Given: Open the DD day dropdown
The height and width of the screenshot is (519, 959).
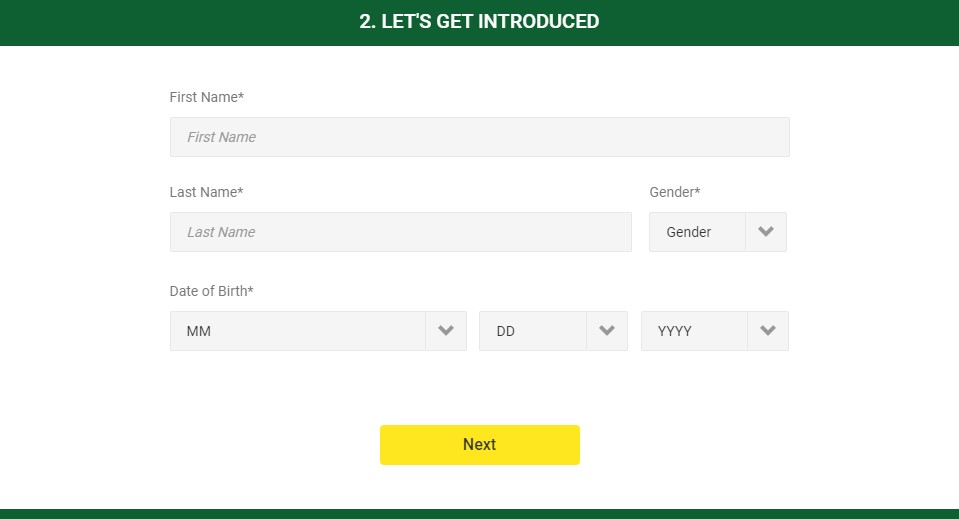Looking at the screenshot, I should click(553, 331).
